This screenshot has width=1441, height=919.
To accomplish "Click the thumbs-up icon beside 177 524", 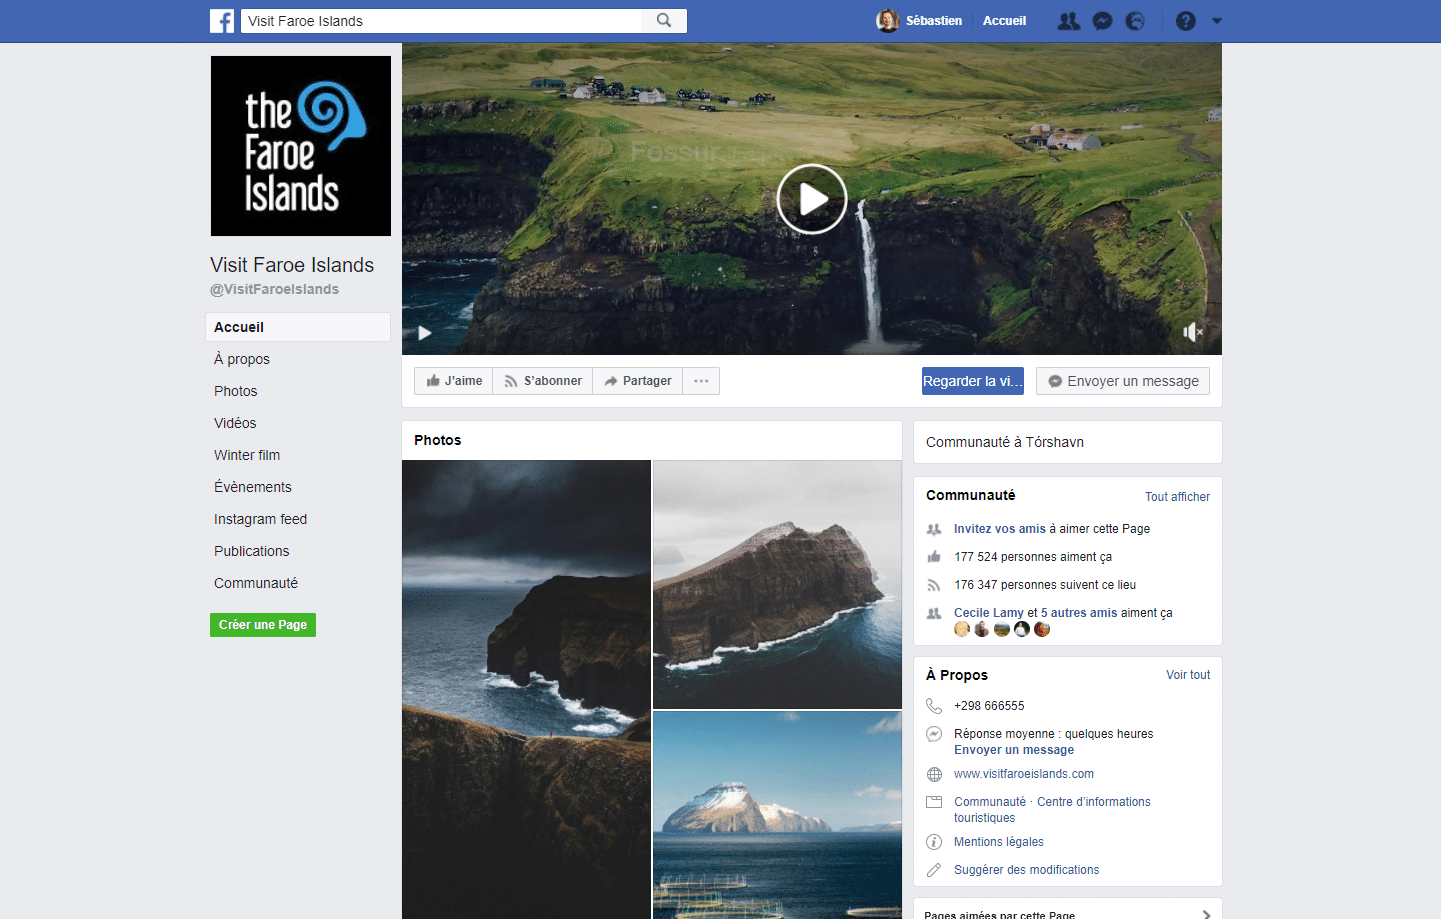I will click(x=934, y=557).
